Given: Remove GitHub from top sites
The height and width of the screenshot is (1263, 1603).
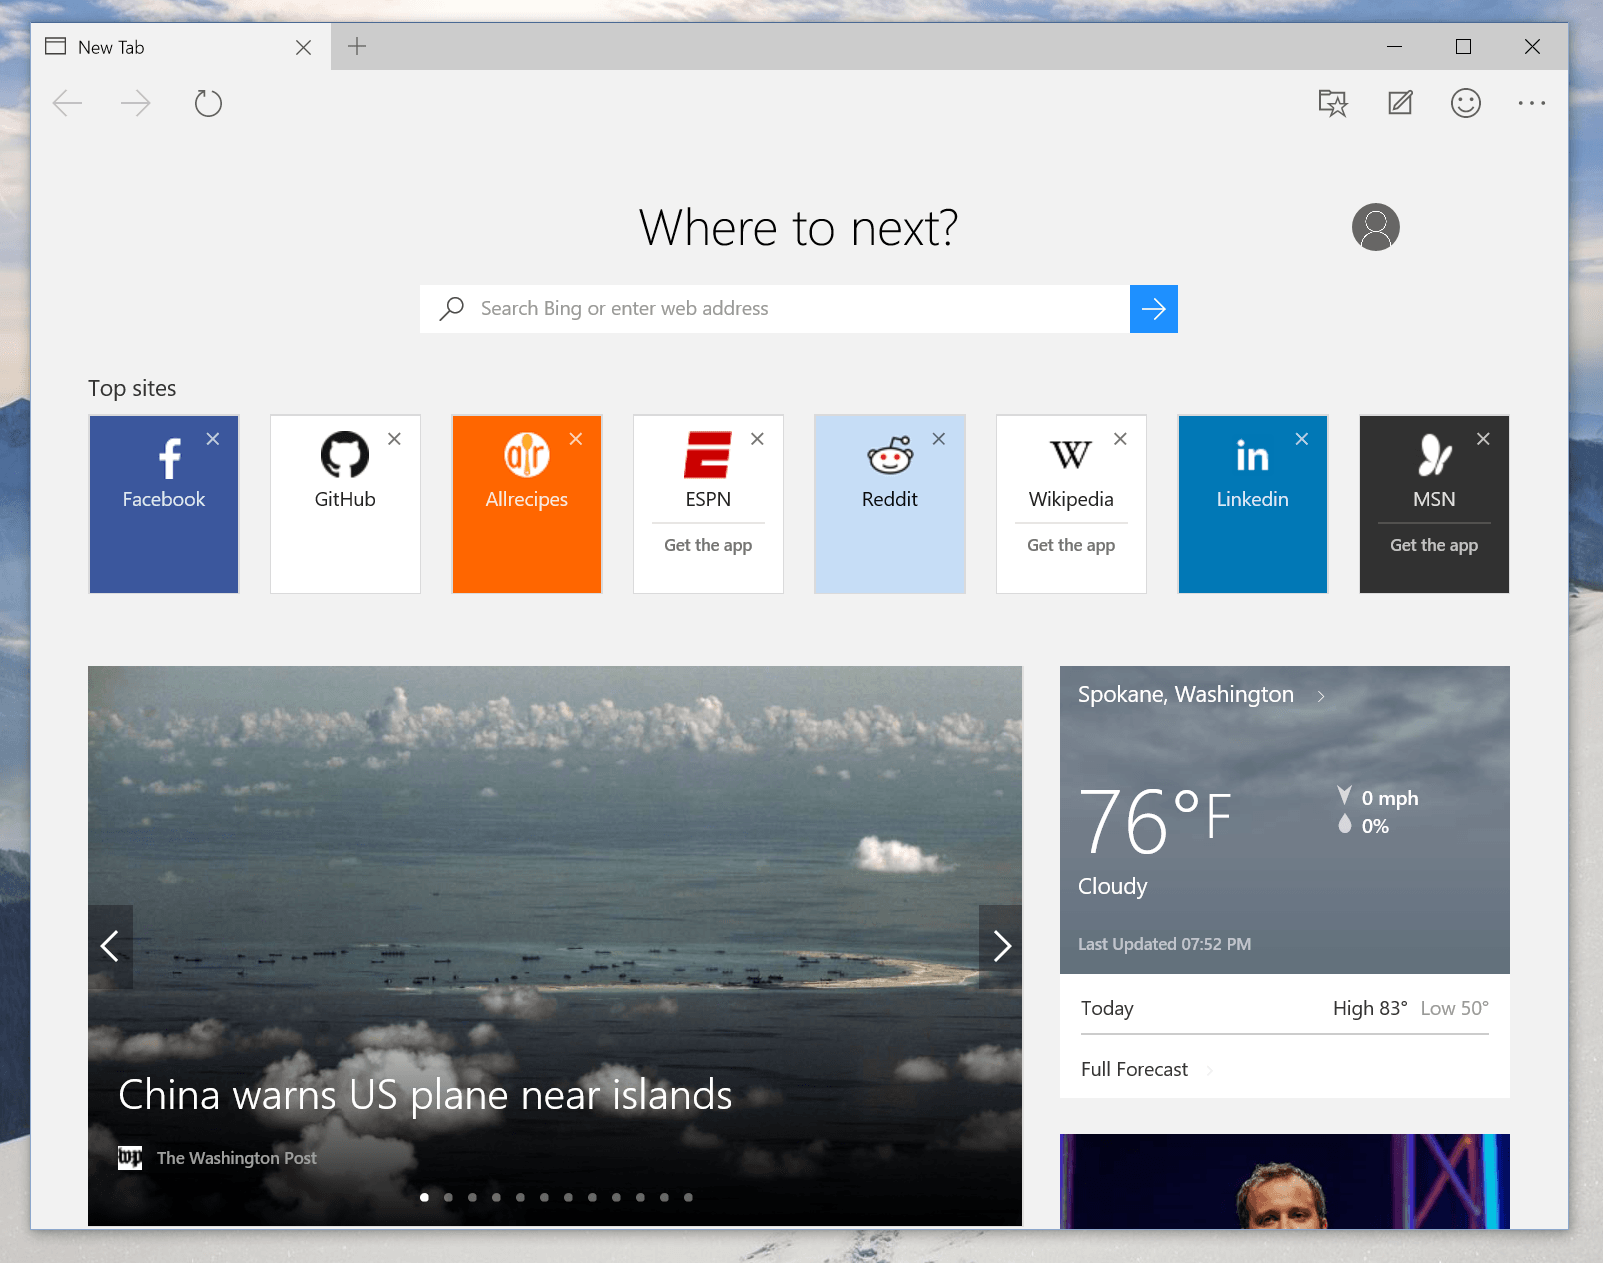Looking at the screenshot, I should pos(395,439).
